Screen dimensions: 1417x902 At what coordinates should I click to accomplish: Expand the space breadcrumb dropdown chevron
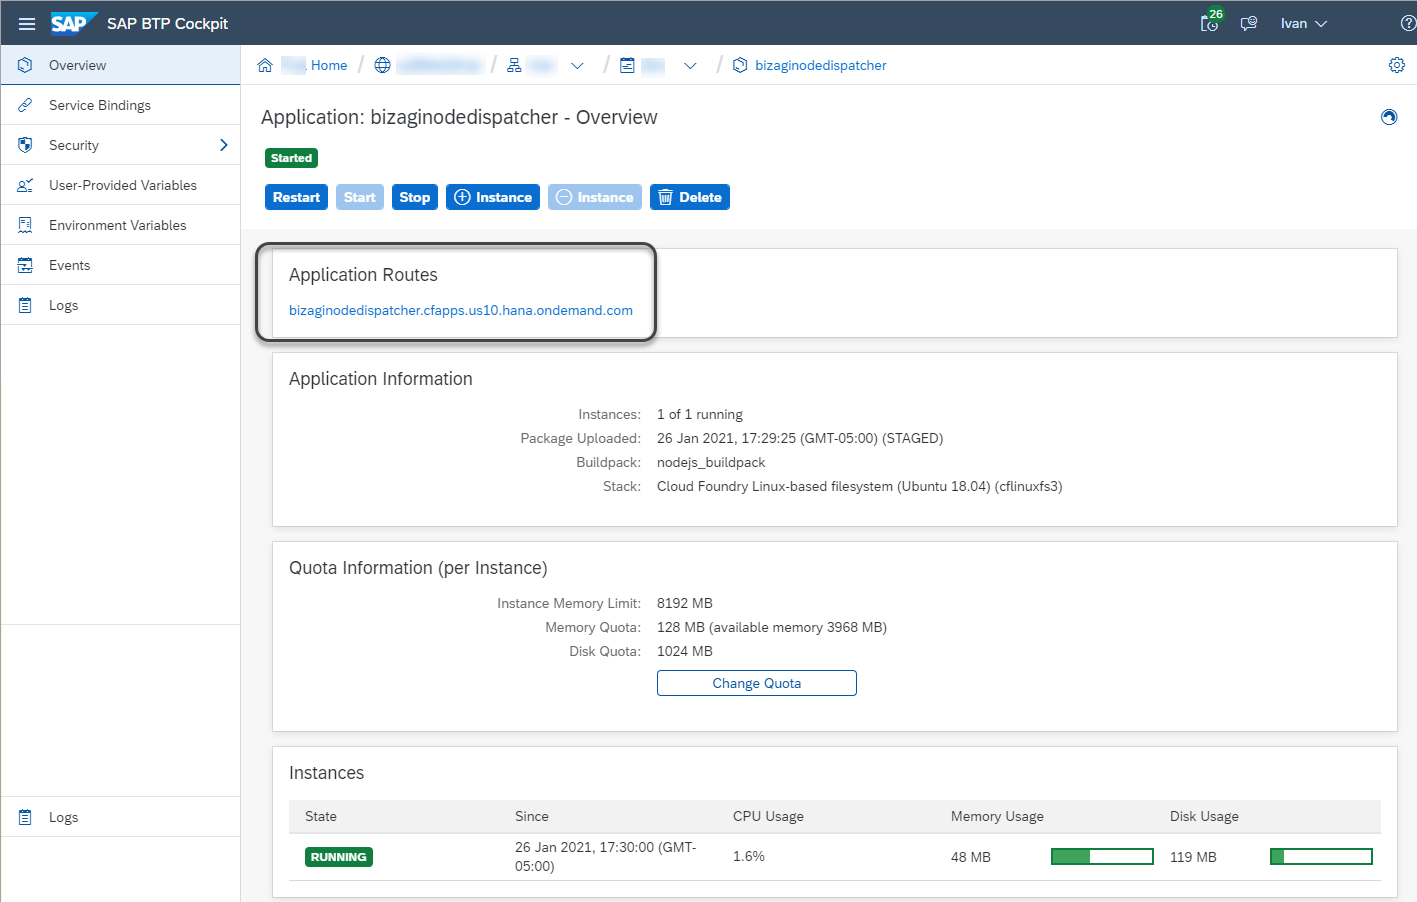point(690,65)
